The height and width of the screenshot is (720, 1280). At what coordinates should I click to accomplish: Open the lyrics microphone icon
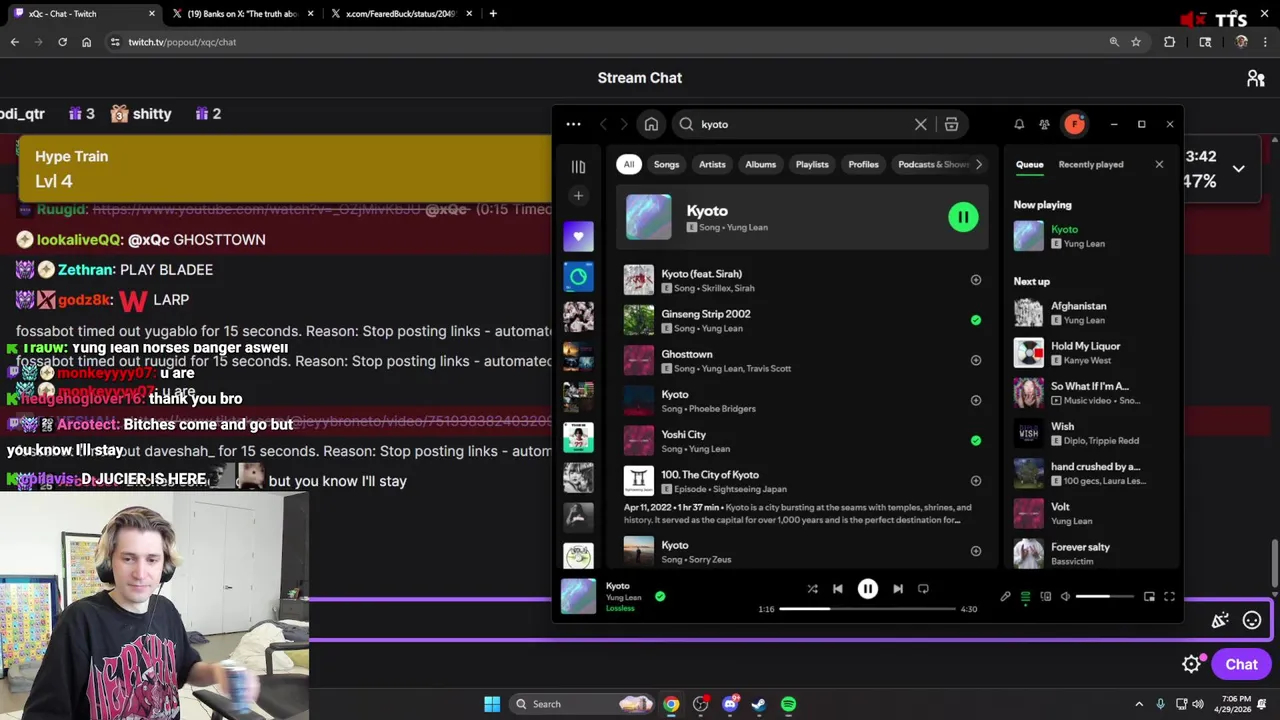tap(1005, 597)
